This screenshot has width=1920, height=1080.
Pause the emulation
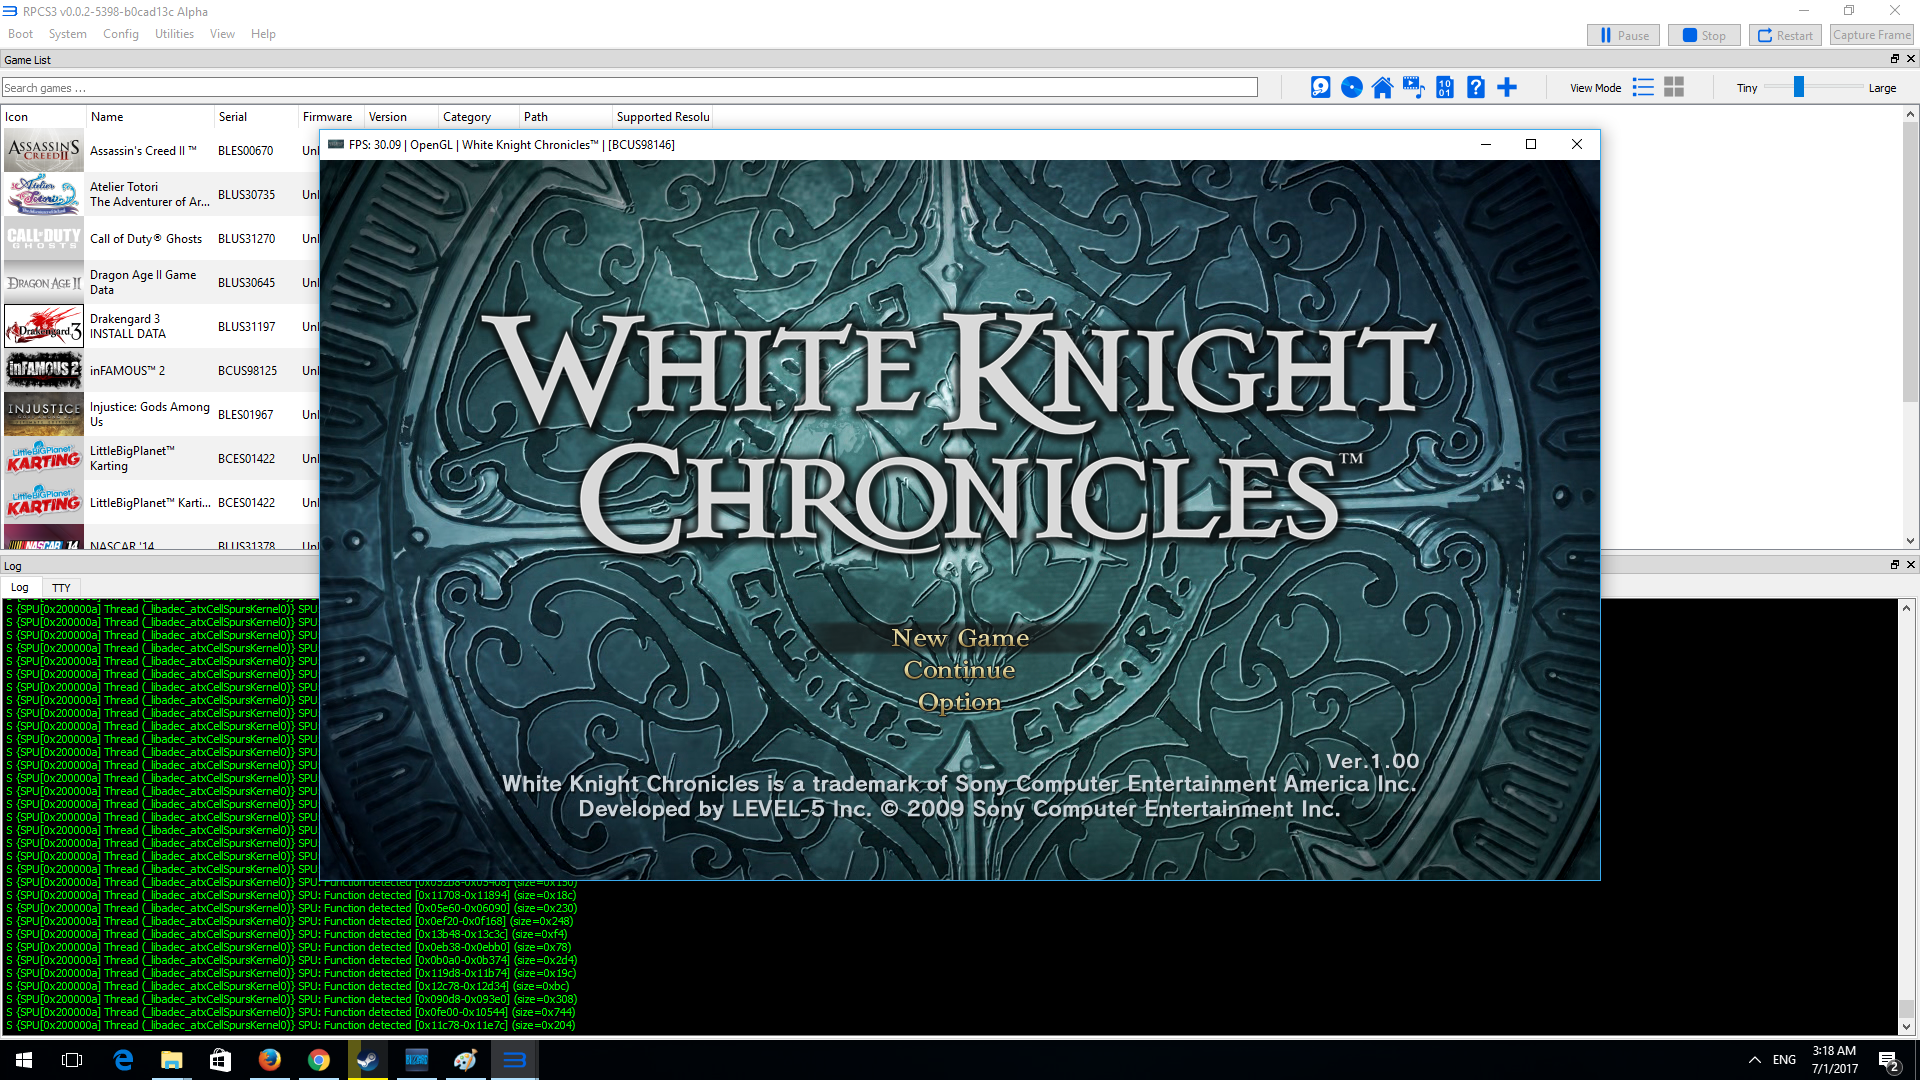point(1623,35)
